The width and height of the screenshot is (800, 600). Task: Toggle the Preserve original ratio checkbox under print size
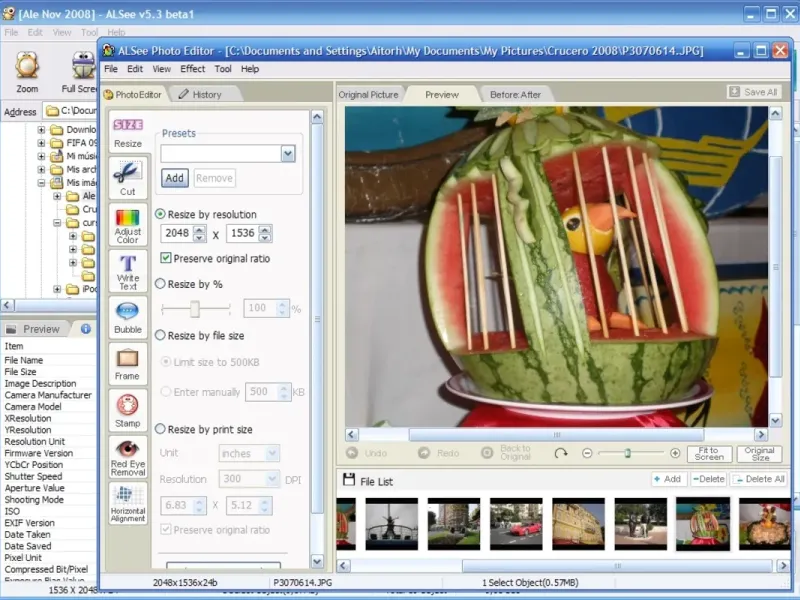[x=166, y=530]
